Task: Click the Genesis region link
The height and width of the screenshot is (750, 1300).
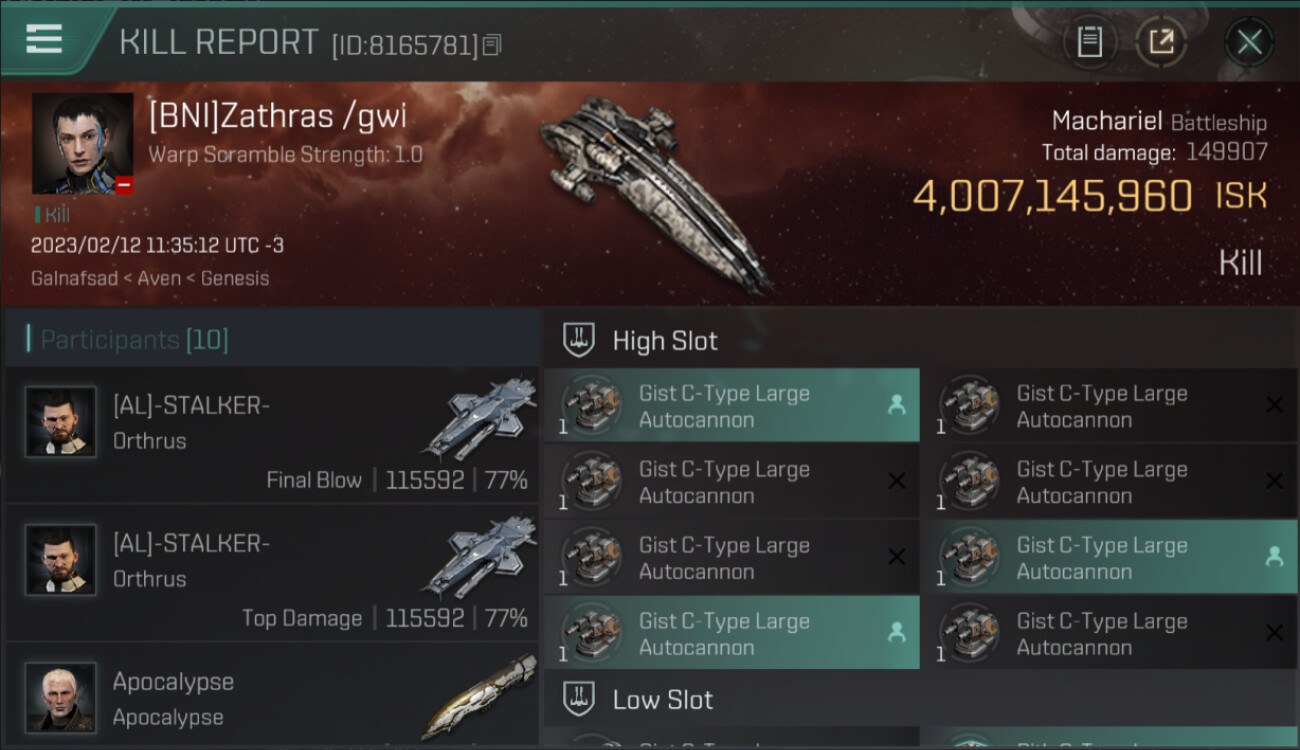Action: click(x=234, y=279)
